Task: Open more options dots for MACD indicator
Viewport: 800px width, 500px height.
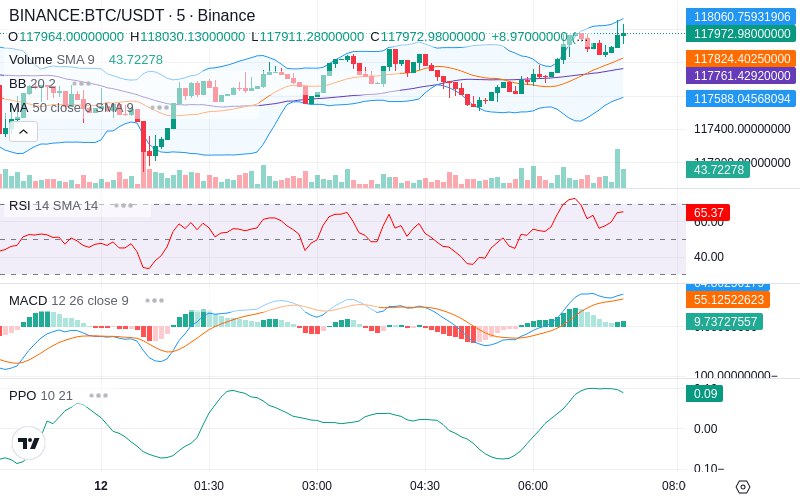Action: [x=155, y=301]
